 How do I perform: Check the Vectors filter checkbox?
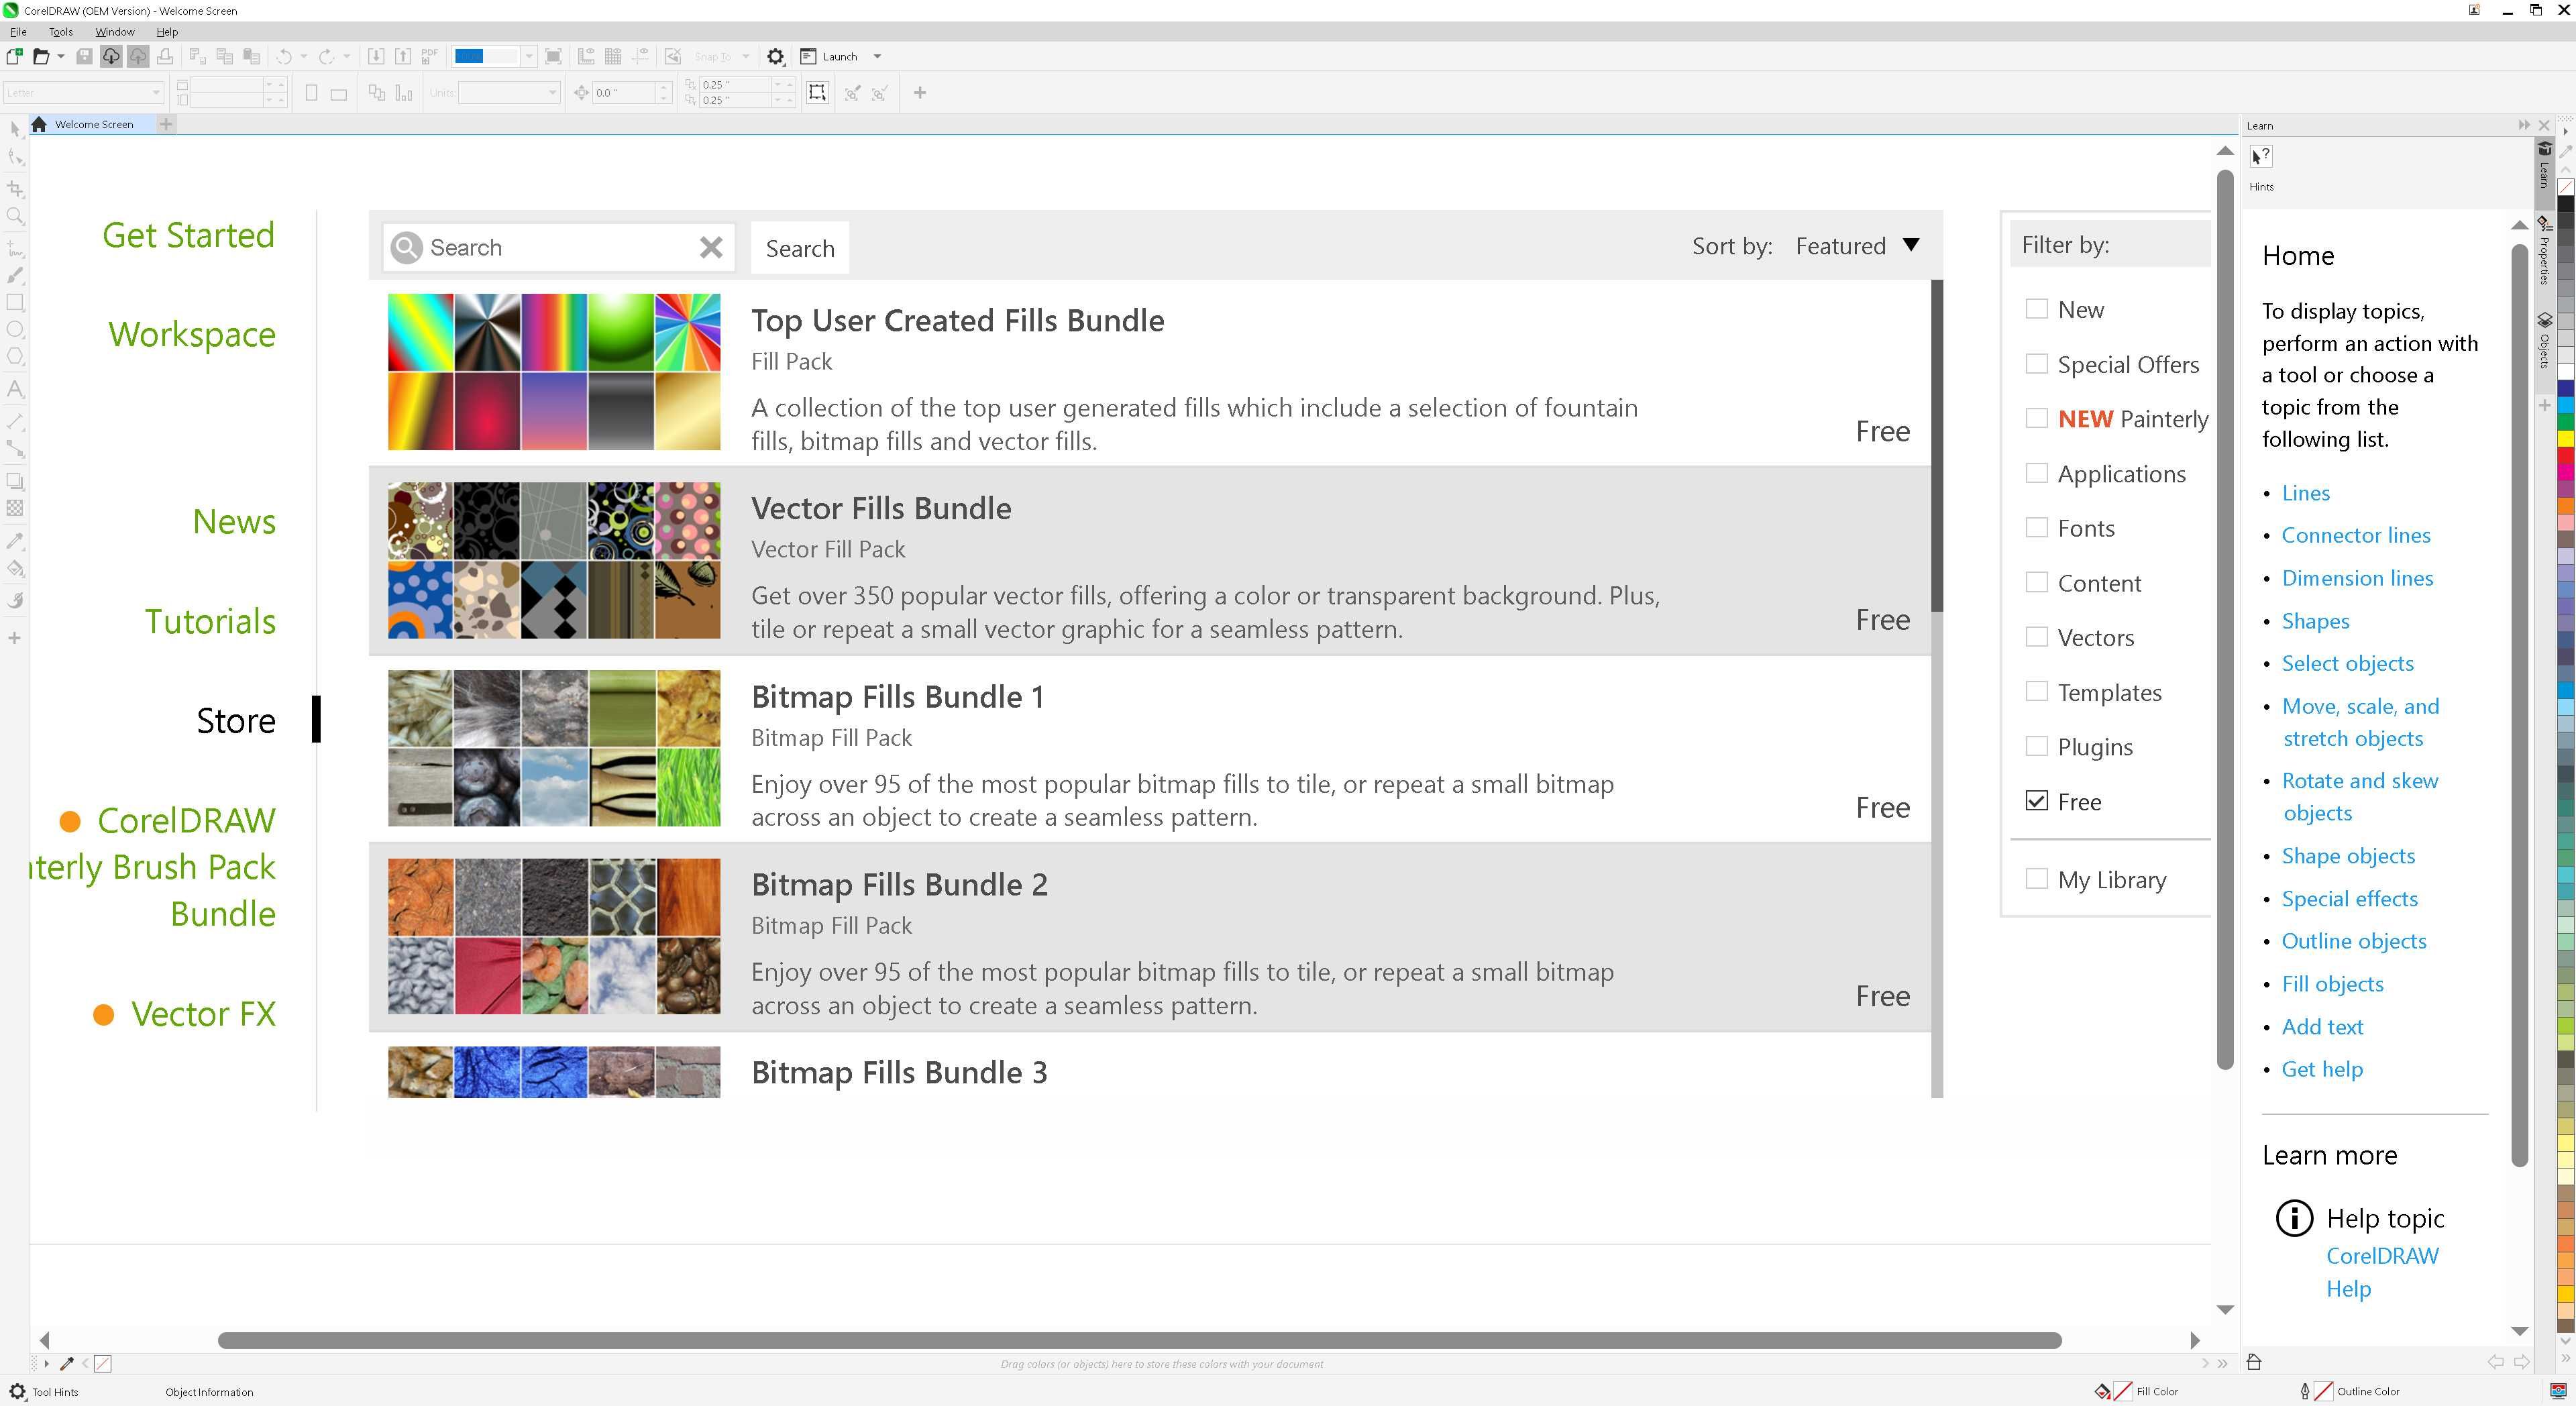(x=2036, y=637)
